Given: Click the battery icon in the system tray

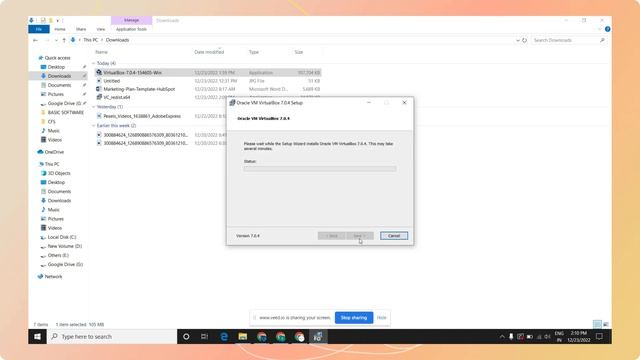Looking at the screenshot, I should point(530,336).
